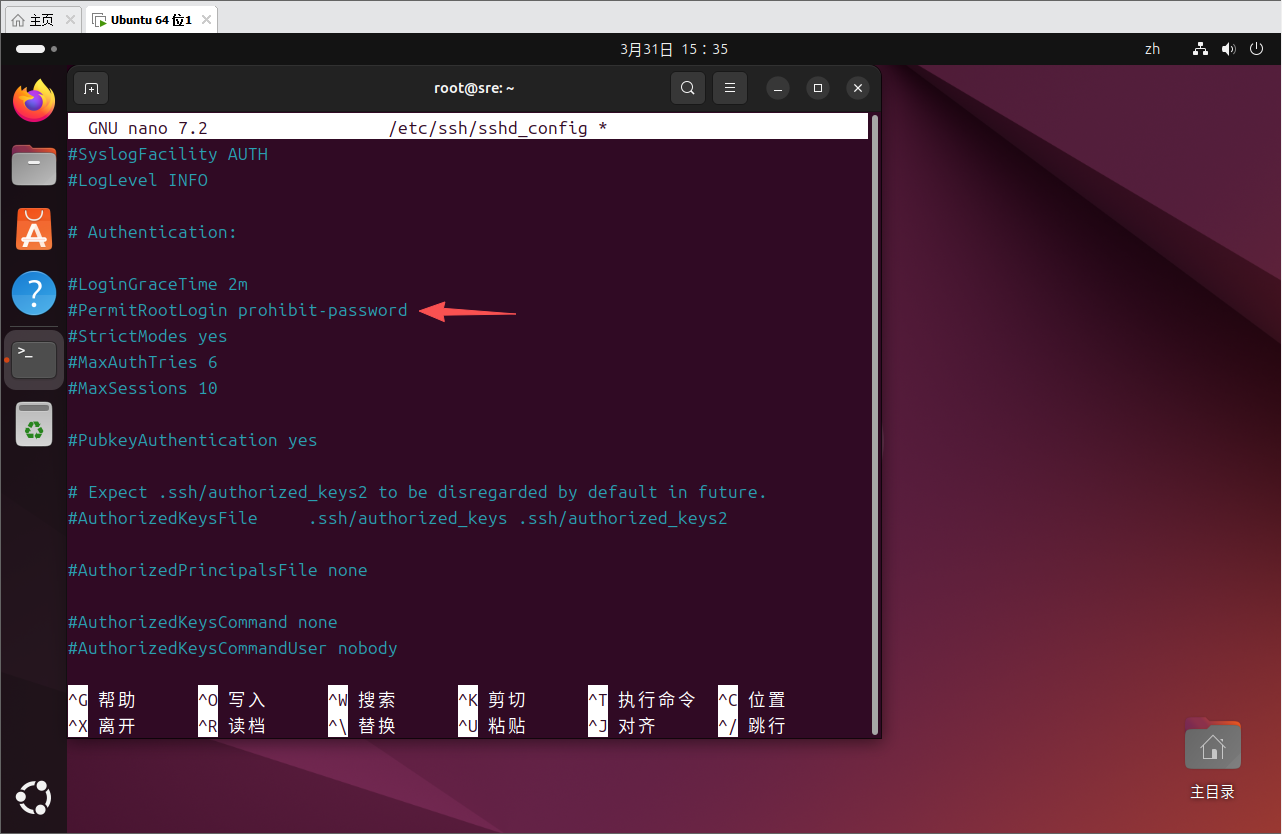The height and width of the screenshot is (834, 1282).
Task: Click the #AuthorizedKeysCommand none line
Action: (203, 622)
